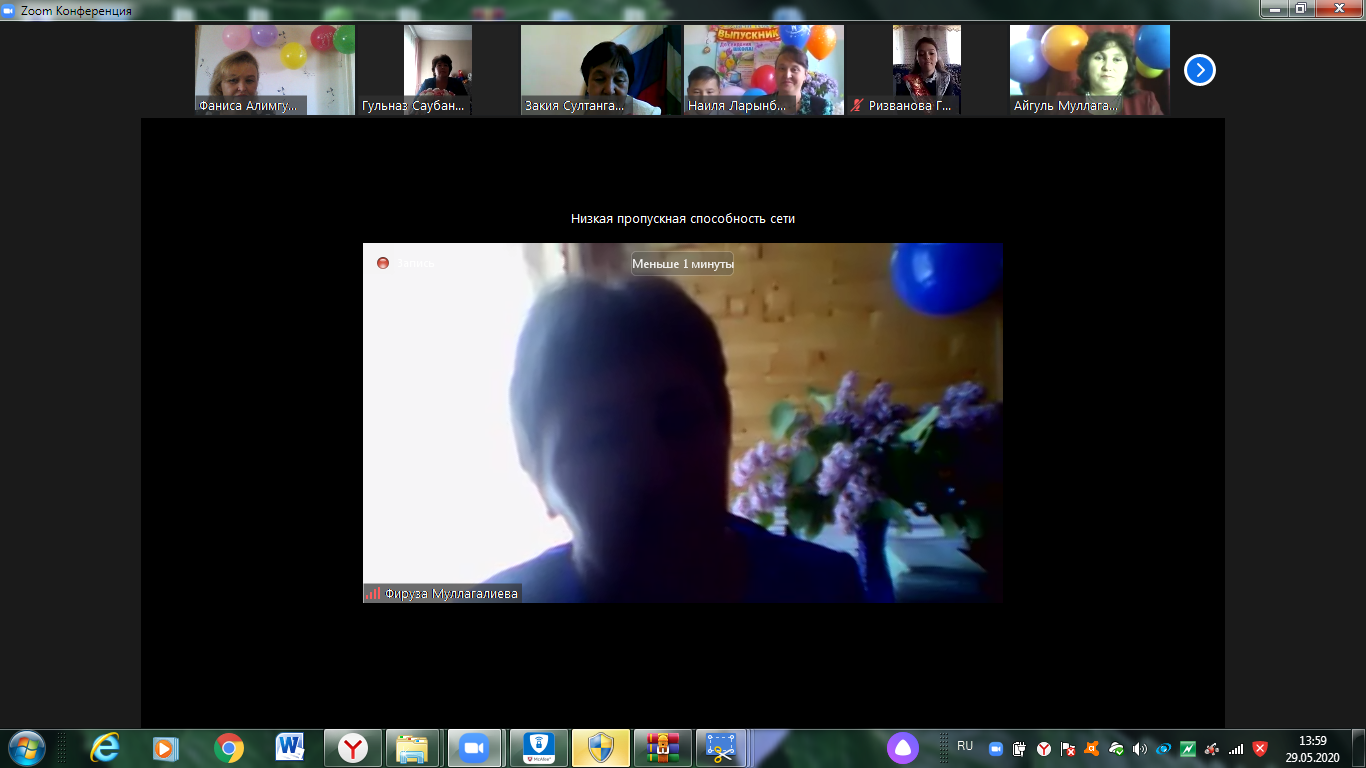
Task: Click the "Меньше 1 минуты" label
Action: (682, 264)
